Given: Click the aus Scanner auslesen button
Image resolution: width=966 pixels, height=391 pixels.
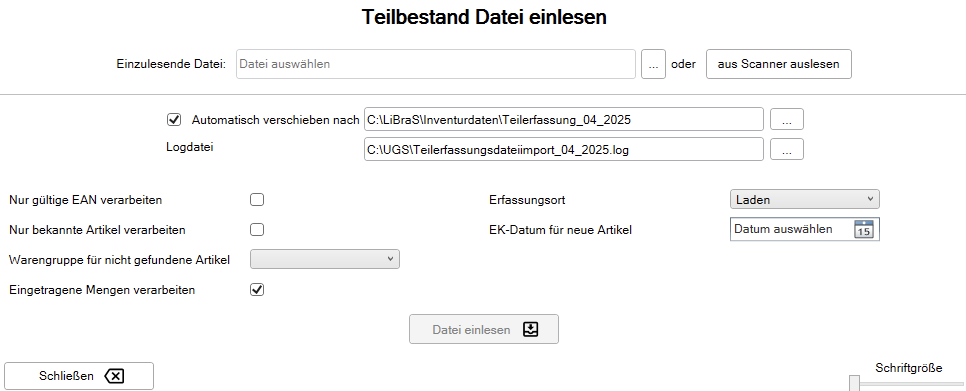Looking at the screenshot, I should click(779, 64).
